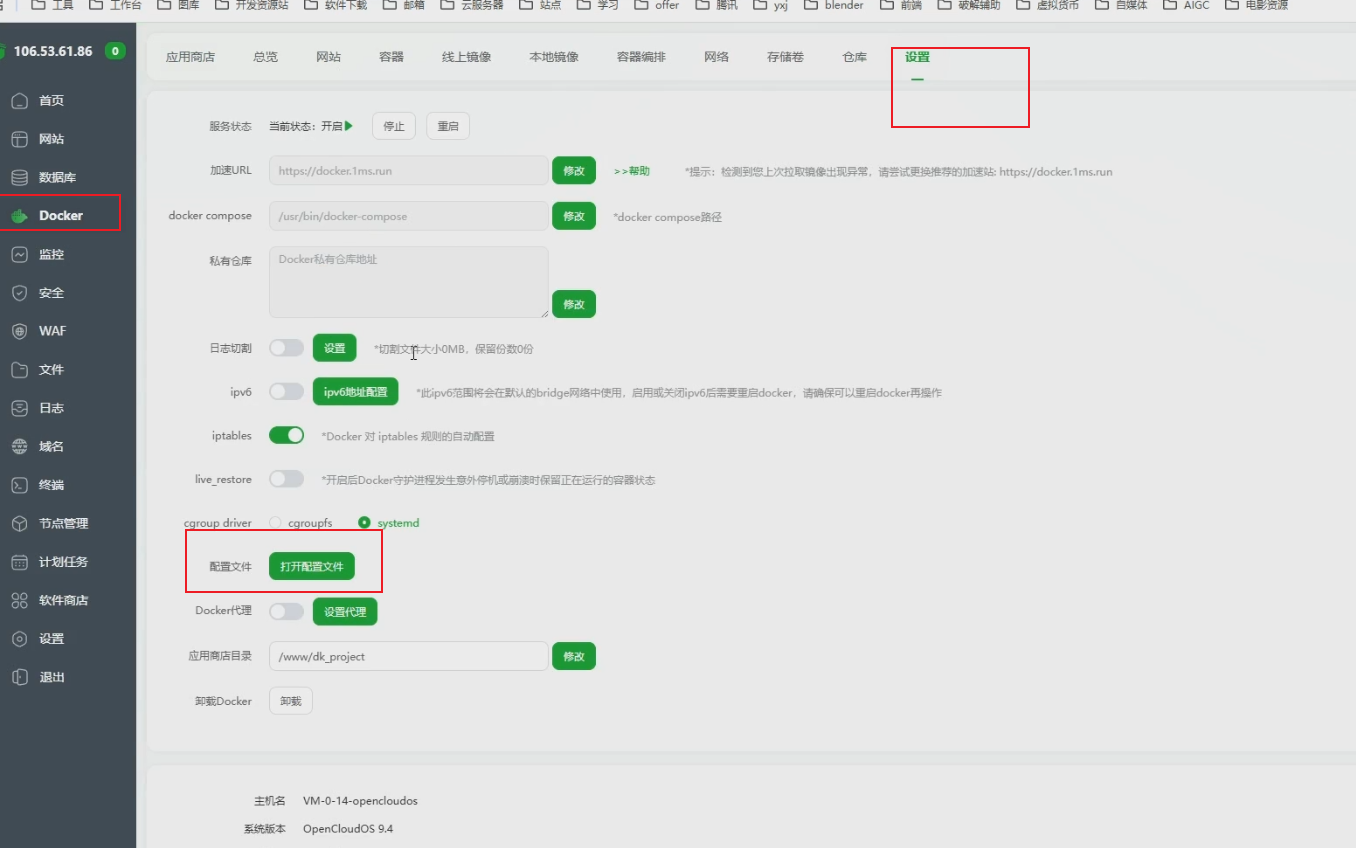The image size is (1356, 848).
Task: Toggle the Docker proxy switch
Action: click(x=286, y=611)
